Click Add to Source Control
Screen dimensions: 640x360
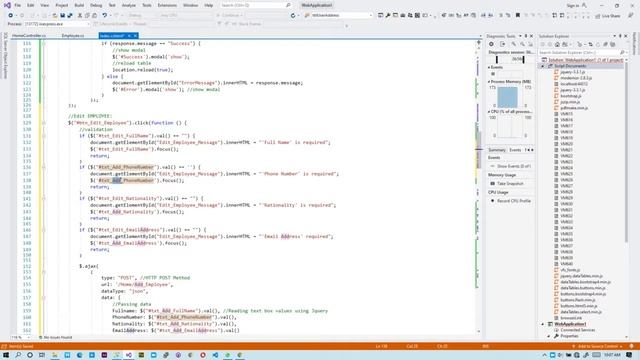click(598, 346)
